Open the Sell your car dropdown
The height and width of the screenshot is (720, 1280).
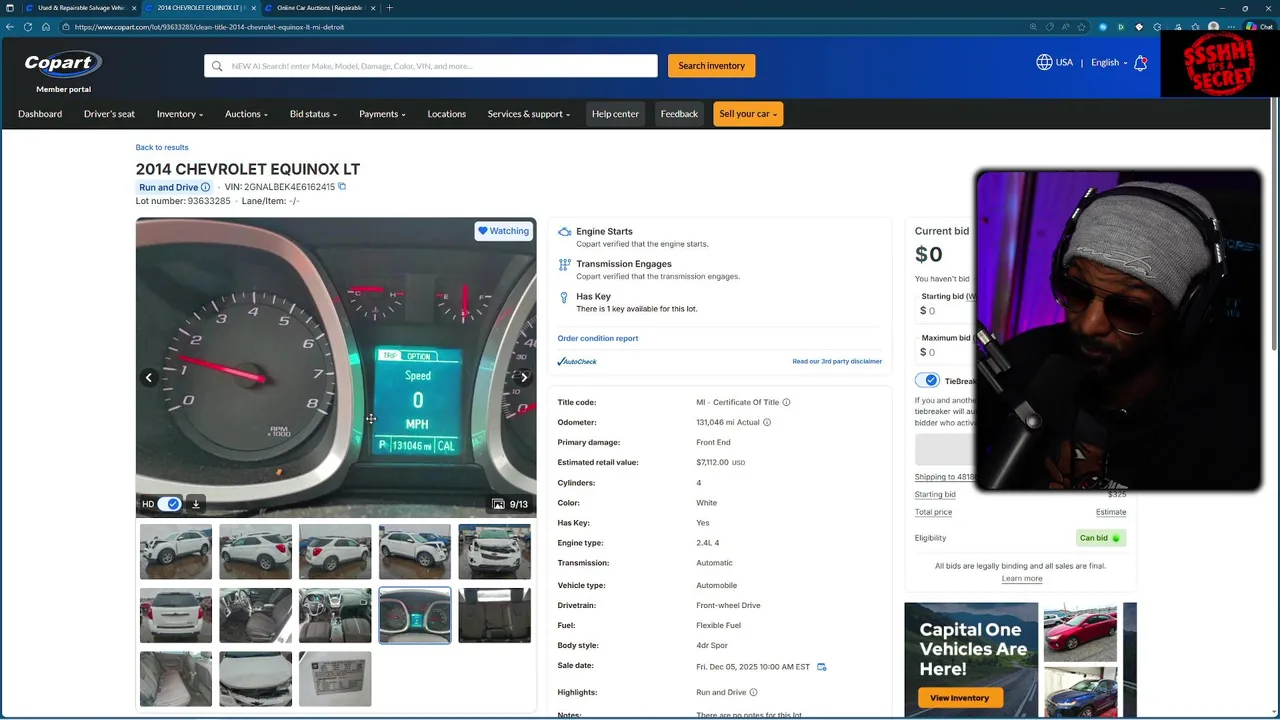point(748,114)
